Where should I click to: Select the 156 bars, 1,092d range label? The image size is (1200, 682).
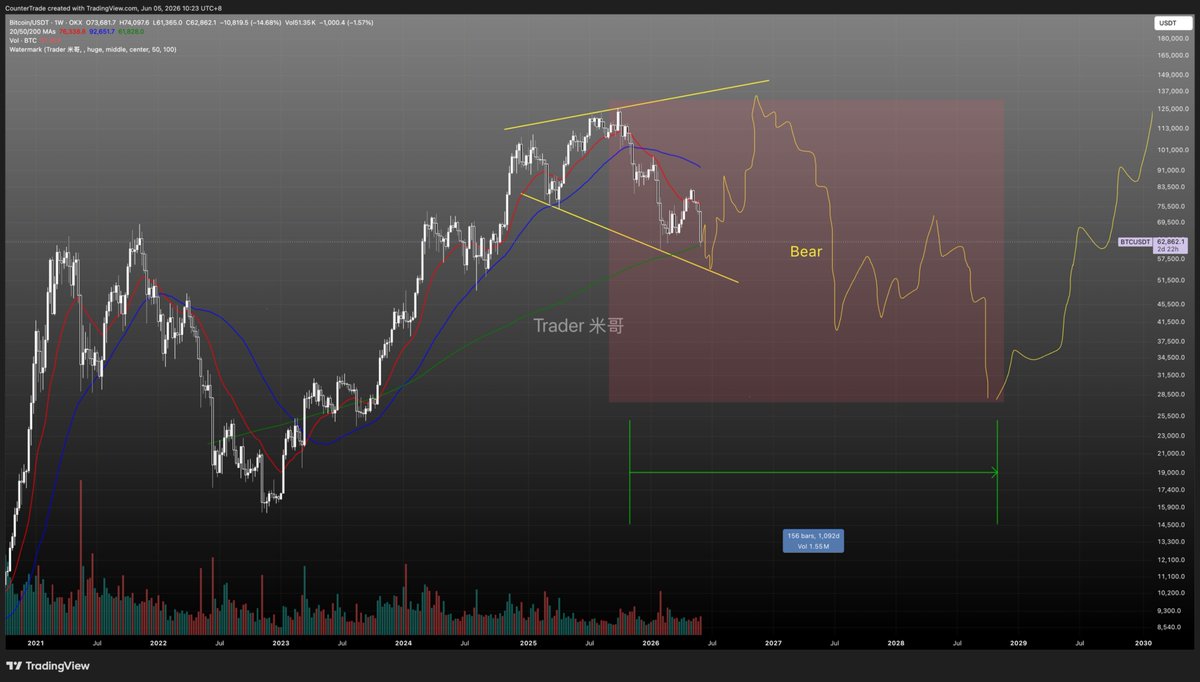(813, 540)
